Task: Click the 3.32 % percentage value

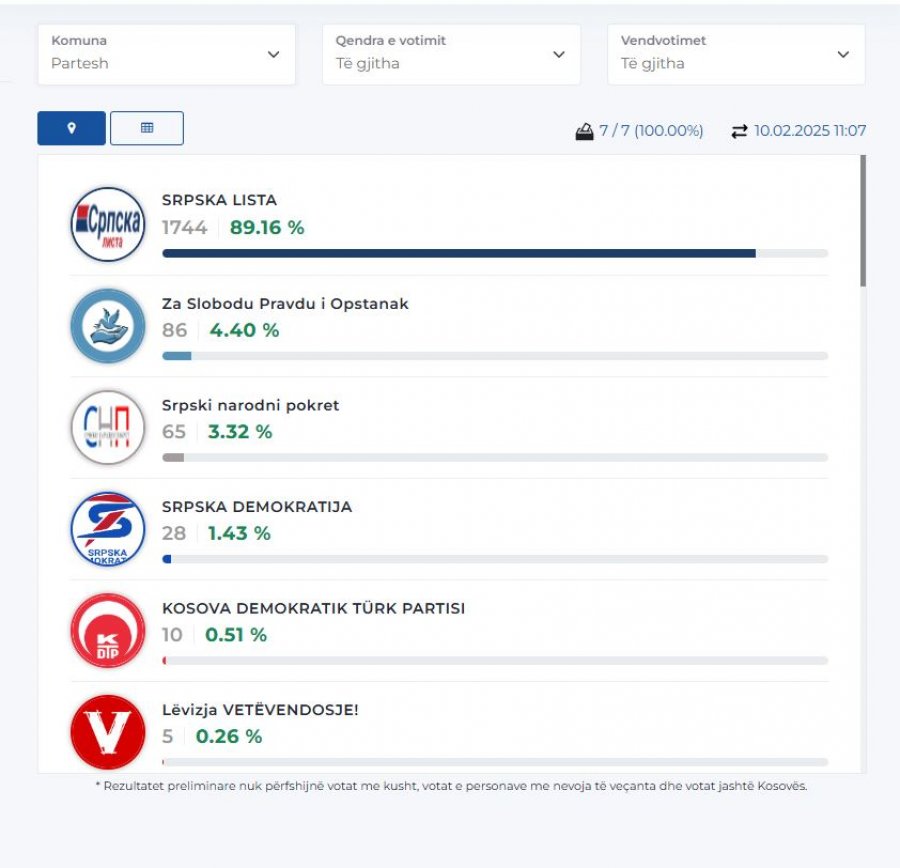Action: point(240,432)
